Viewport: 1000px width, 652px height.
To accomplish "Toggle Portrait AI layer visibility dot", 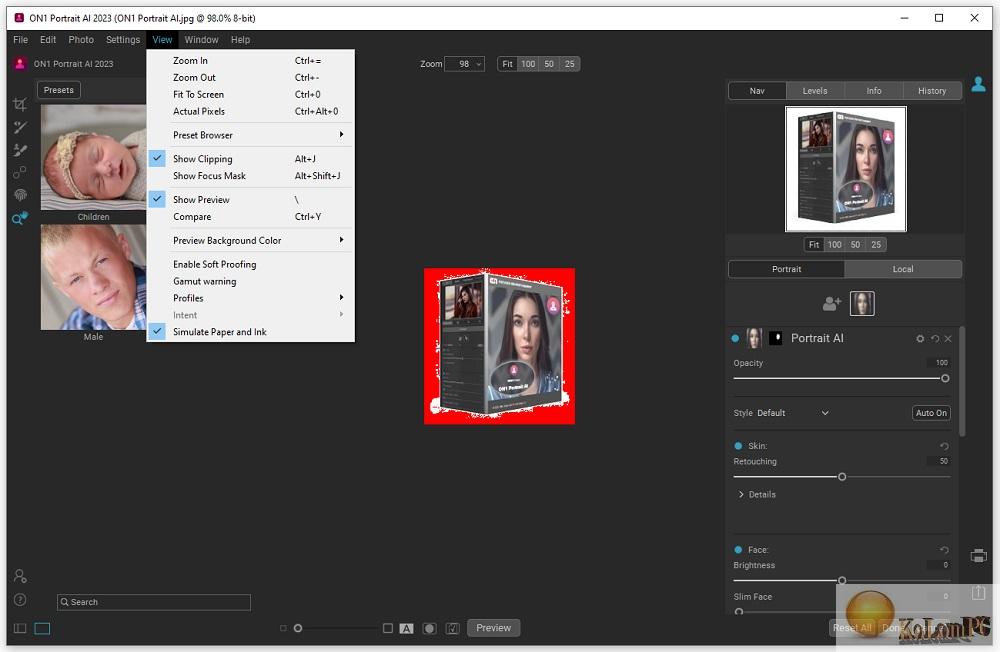I will (x=735, y=339).
